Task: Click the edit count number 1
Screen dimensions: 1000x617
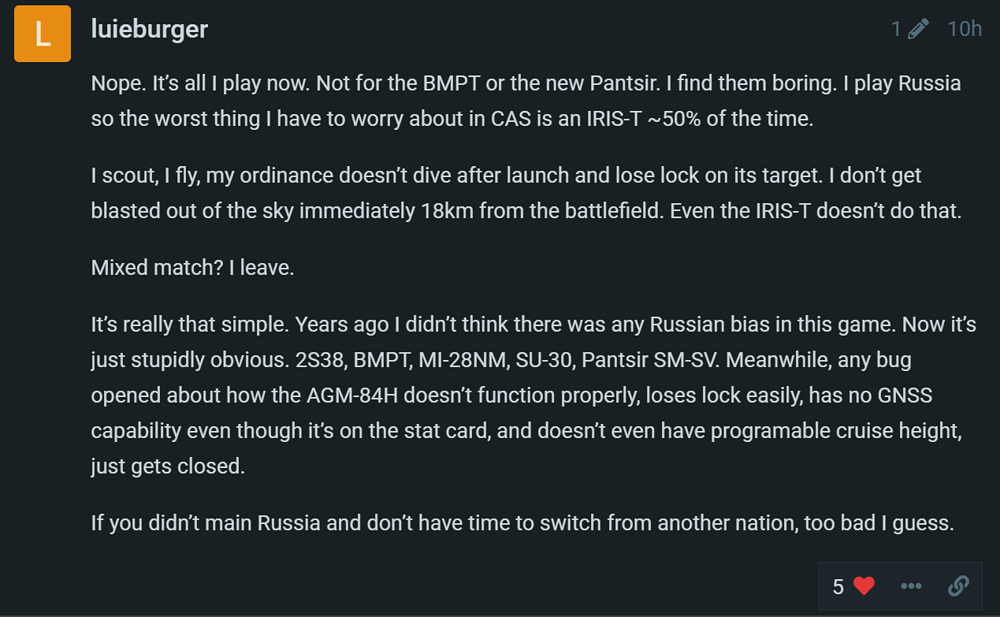Action: click(x=896, y=29)
